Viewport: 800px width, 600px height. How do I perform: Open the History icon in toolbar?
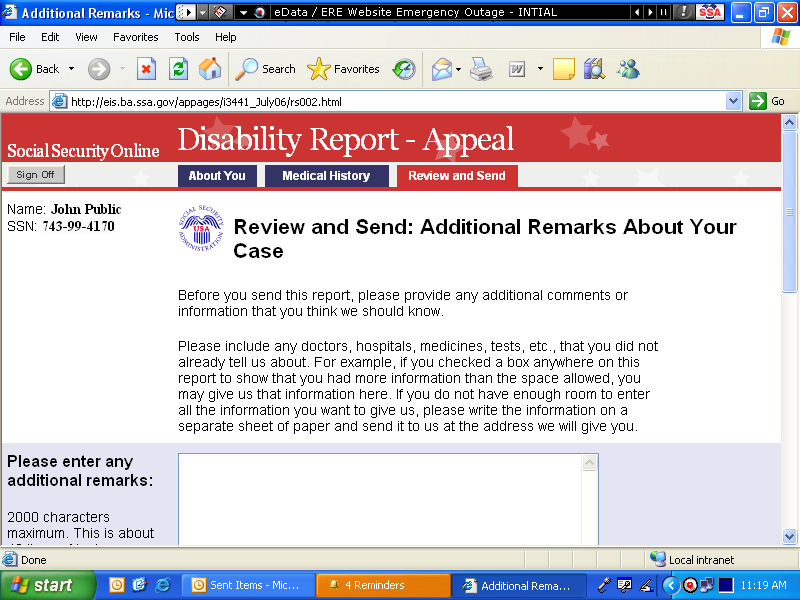pyautogui.click(x=404, y=69)
